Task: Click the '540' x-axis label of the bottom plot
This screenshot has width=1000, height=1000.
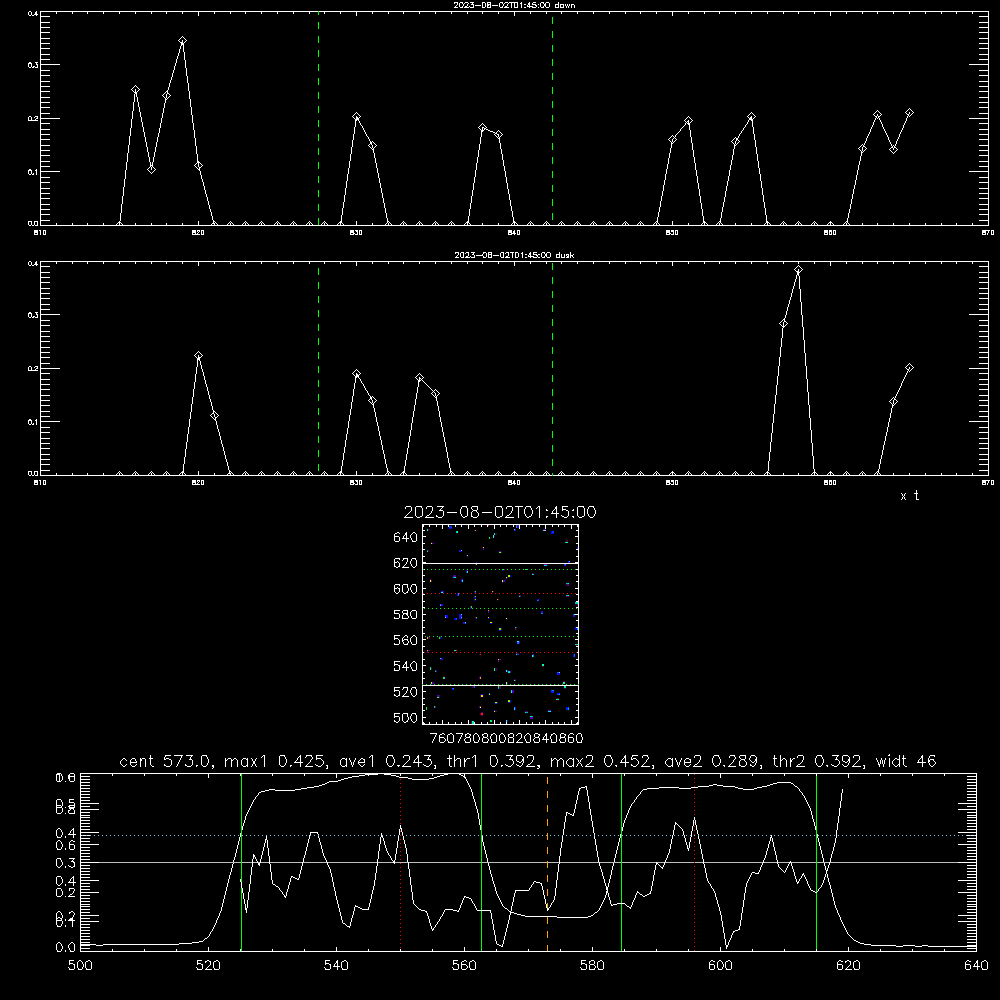Action: (336, 966)
